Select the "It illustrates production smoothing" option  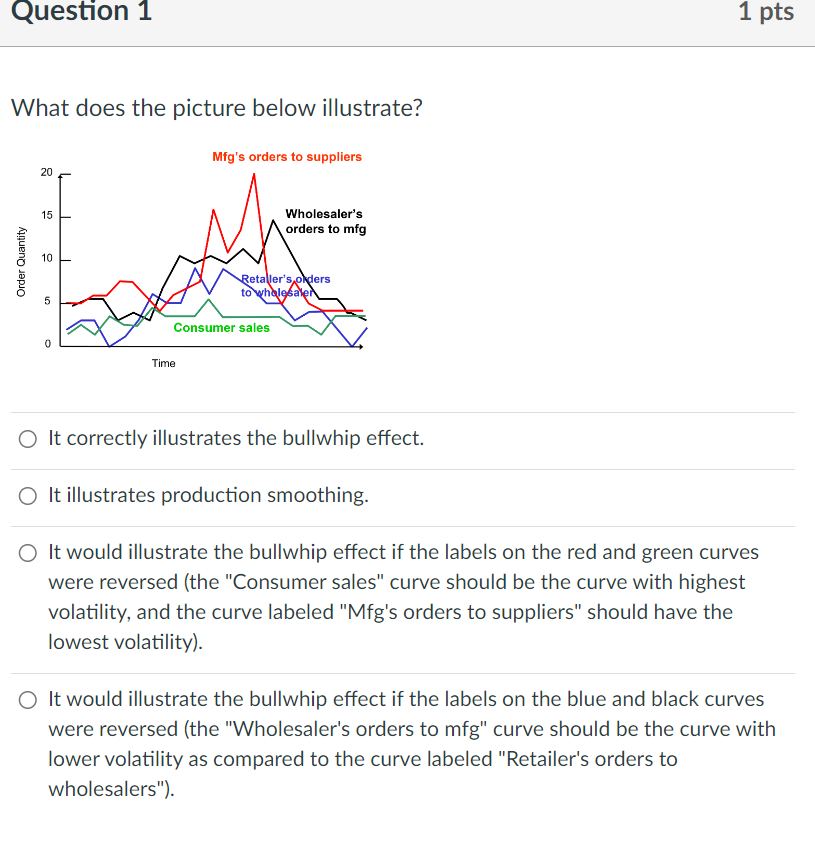click(x=27, y=495)
